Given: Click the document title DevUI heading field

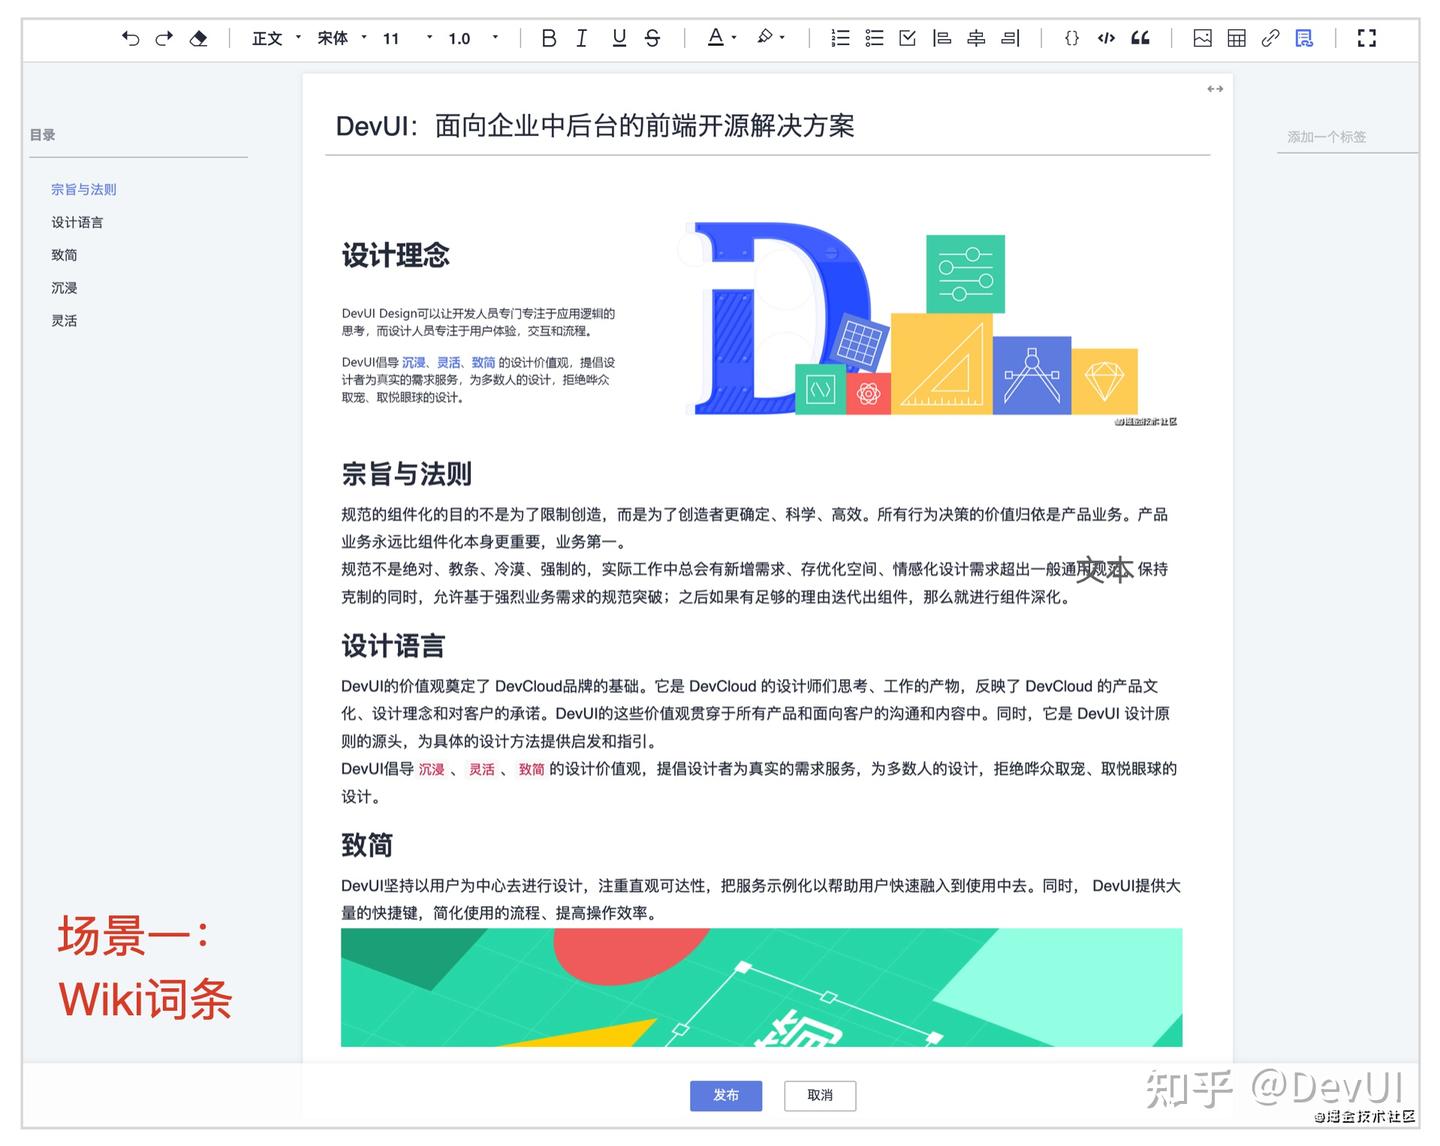Looking at the screenshot, I should (767, 126).
